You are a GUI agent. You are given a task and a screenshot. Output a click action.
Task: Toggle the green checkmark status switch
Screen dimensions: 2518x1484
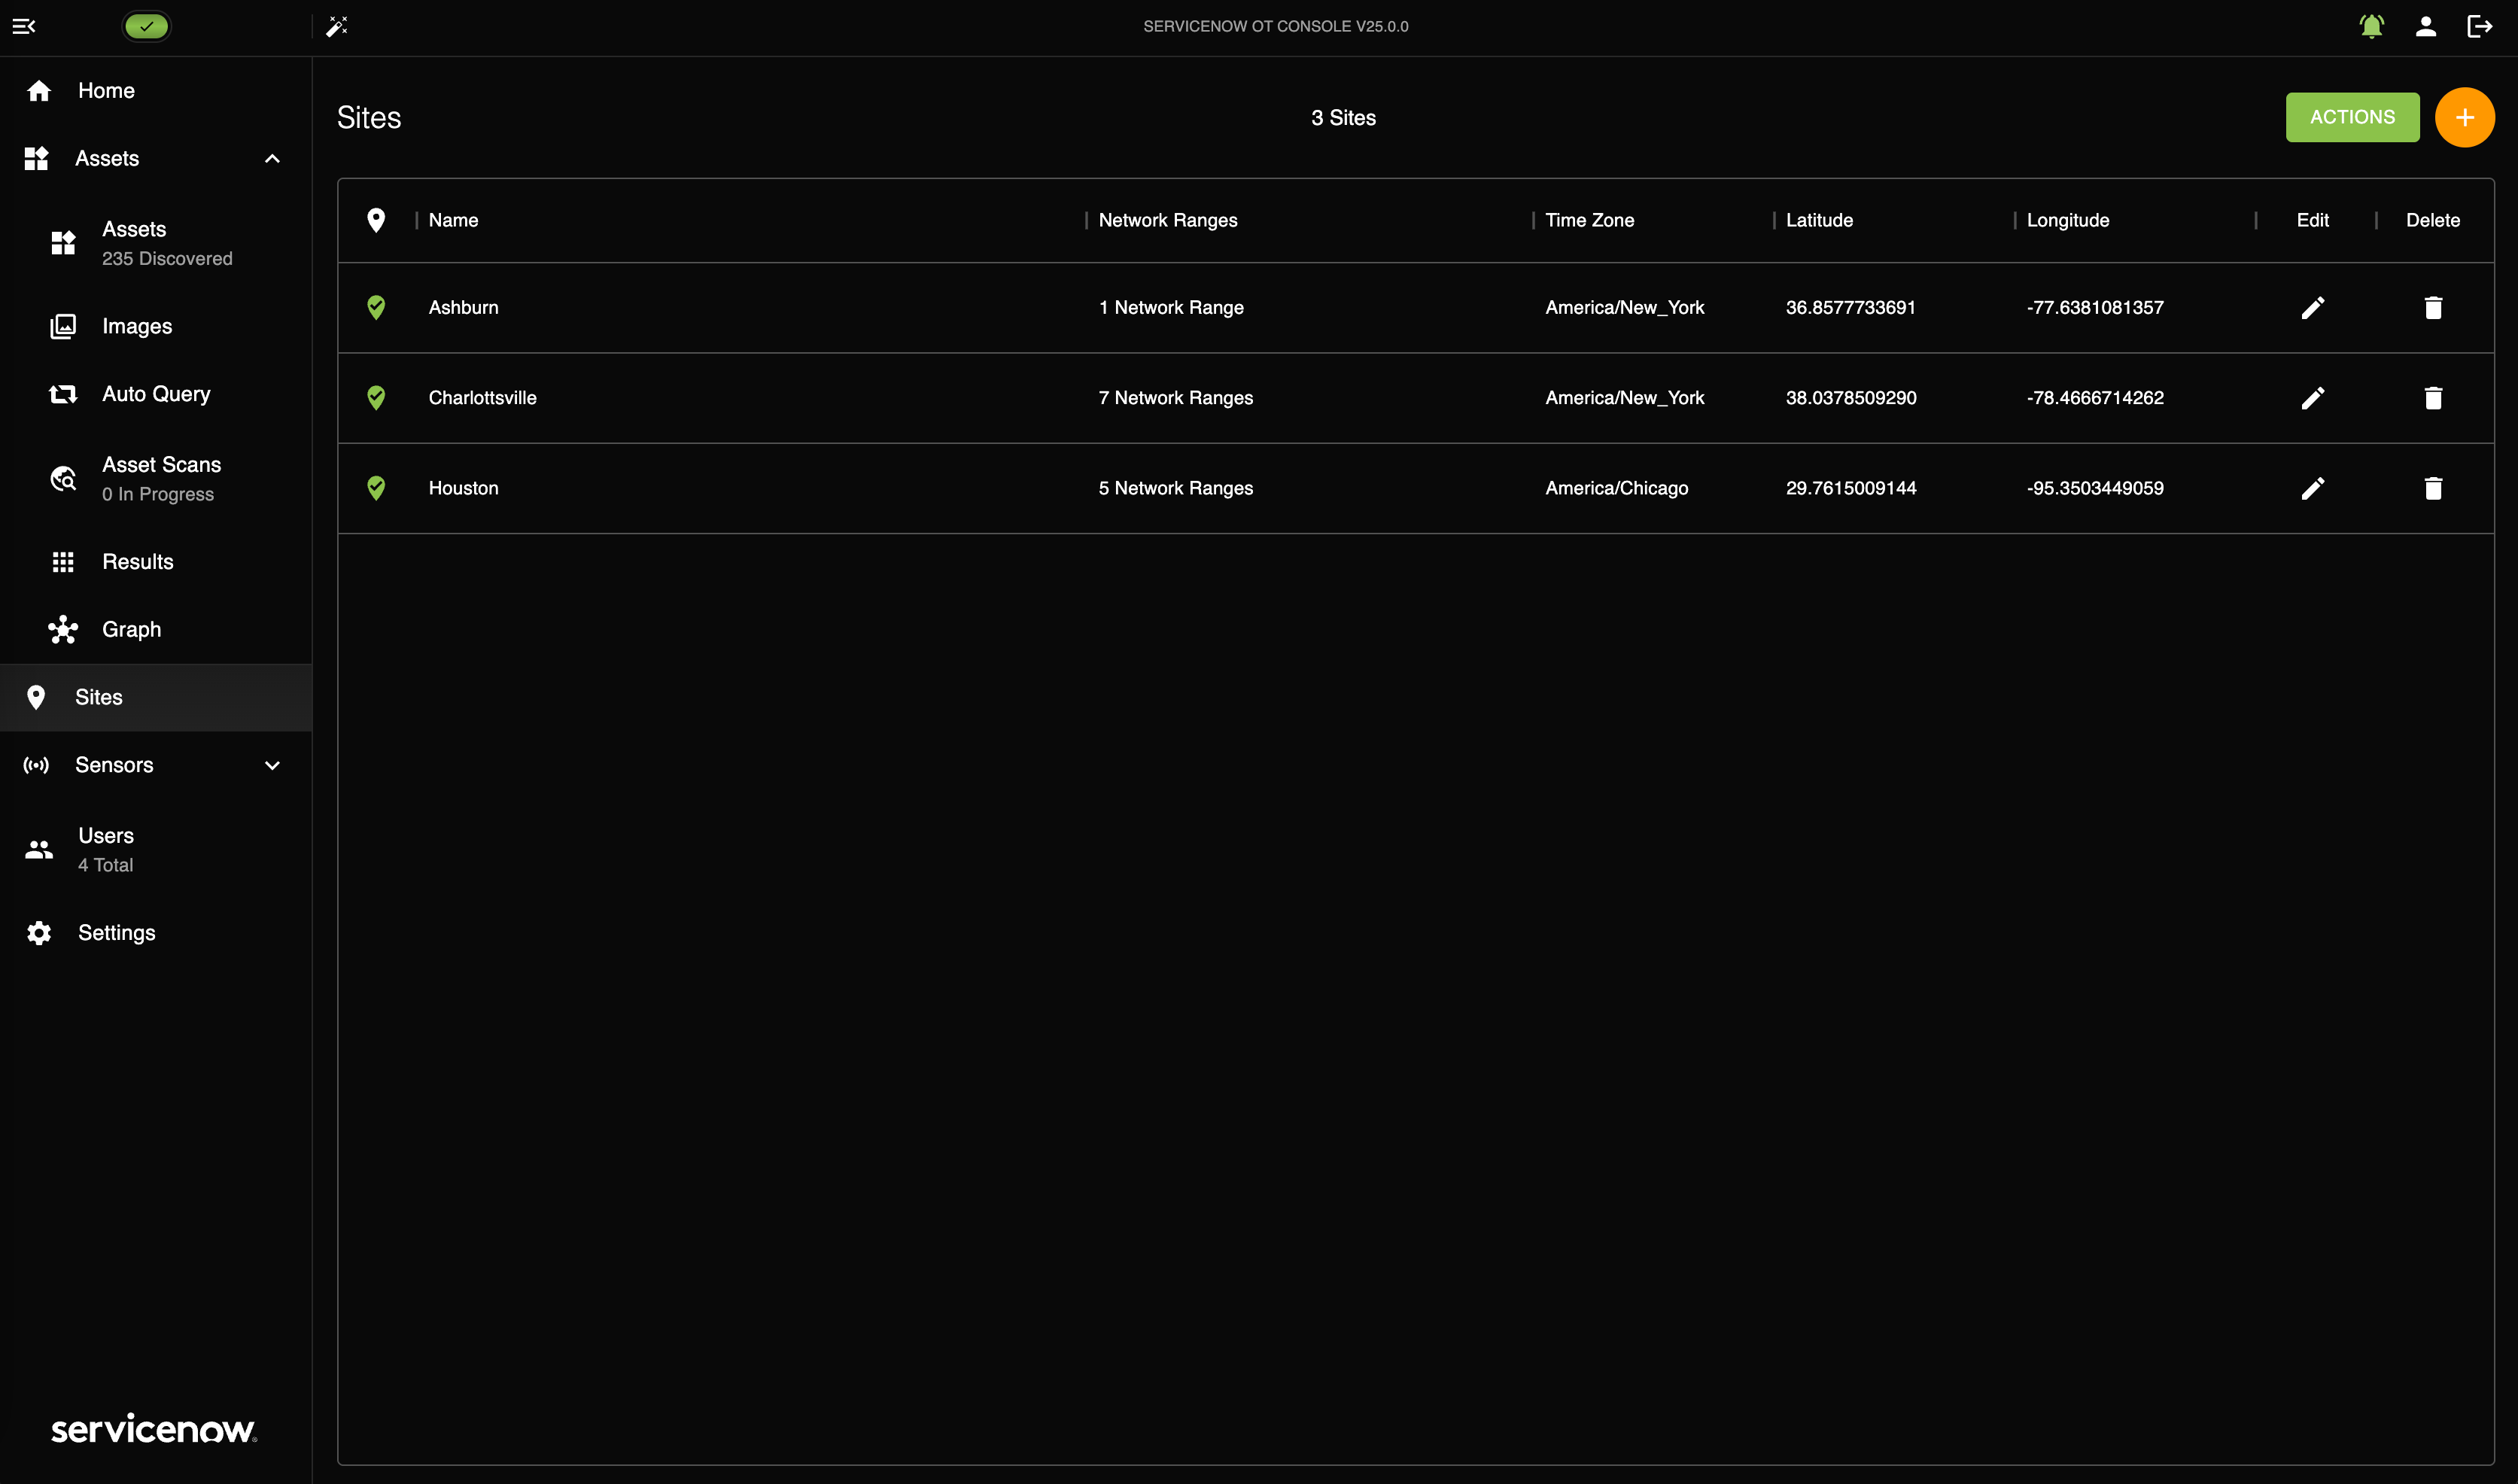[x=147, y=26]
